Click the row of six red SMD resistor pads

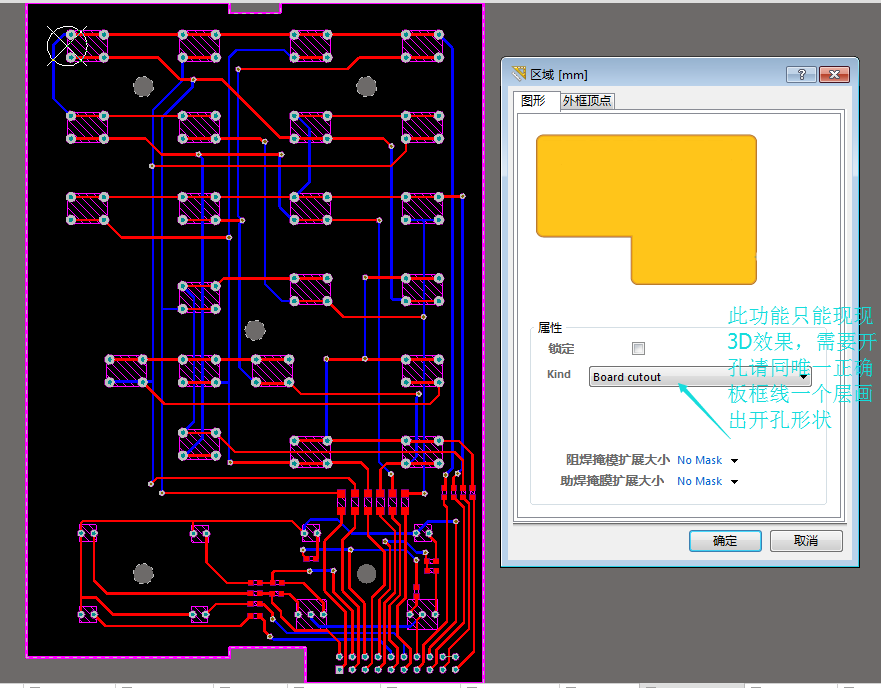[x=373, y=501]
